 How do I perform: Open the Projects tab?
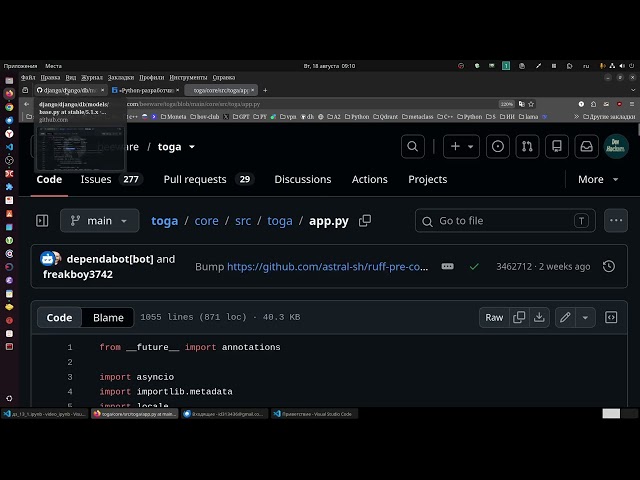[x=427, y=179]
